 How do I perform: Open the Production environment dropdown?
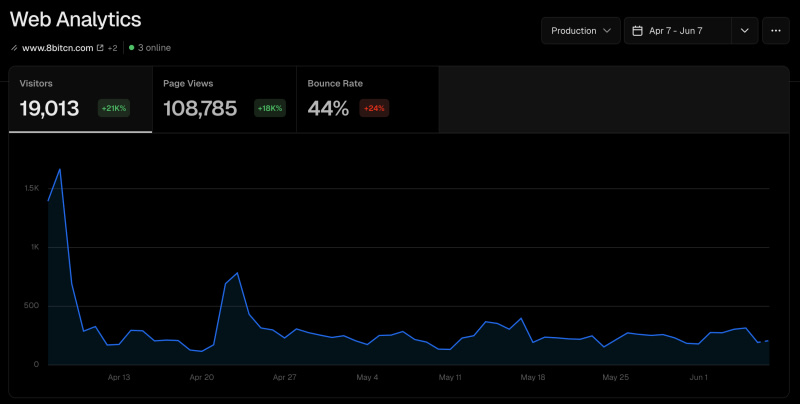pyautogui.click(x=580, y=31)
